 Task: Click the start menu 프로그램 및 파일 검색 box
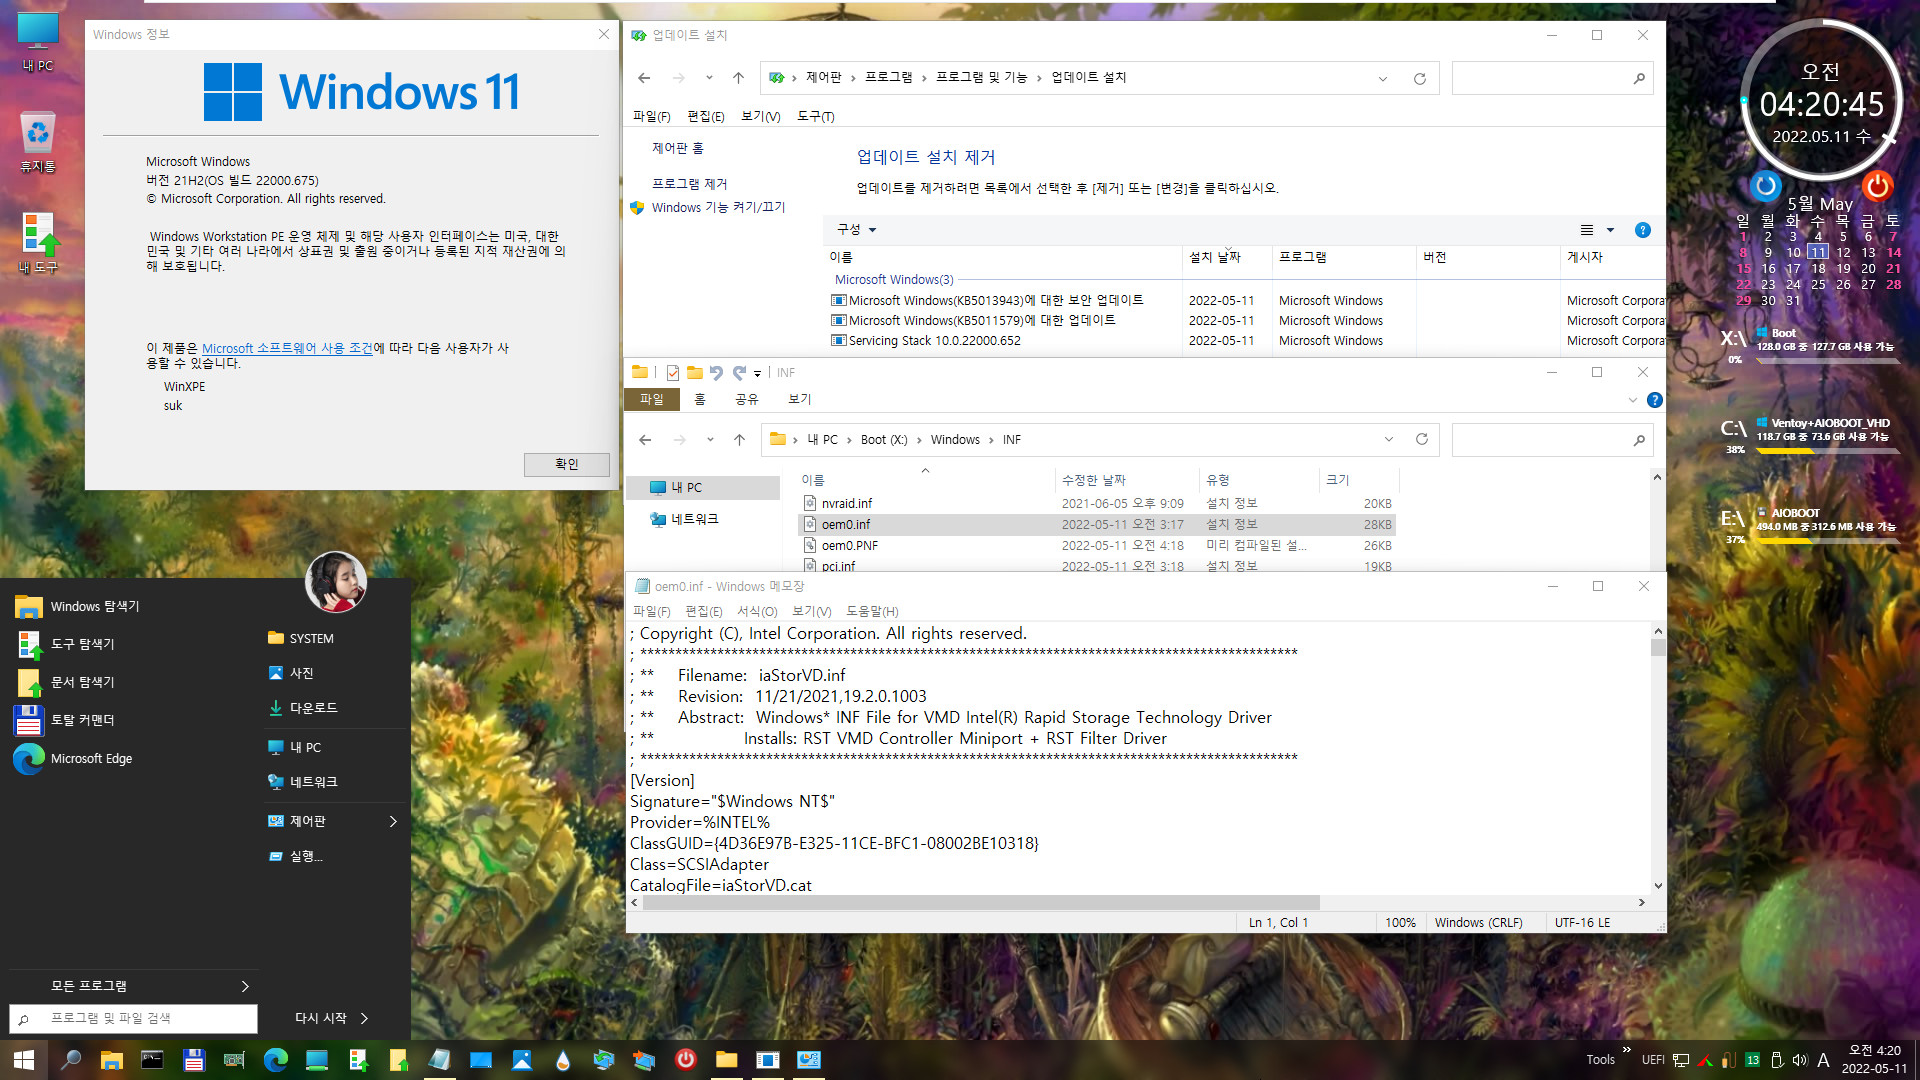click(133, 1019)
